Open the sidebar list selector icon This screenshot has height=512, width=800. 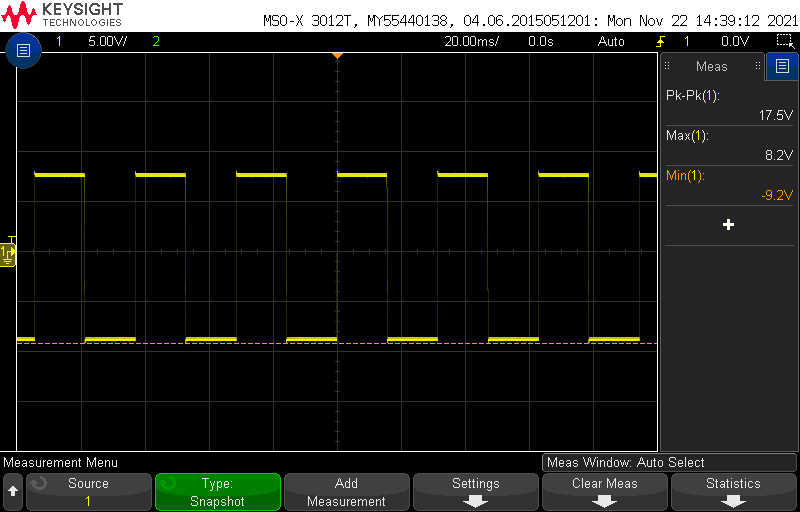tap(781, 67)
